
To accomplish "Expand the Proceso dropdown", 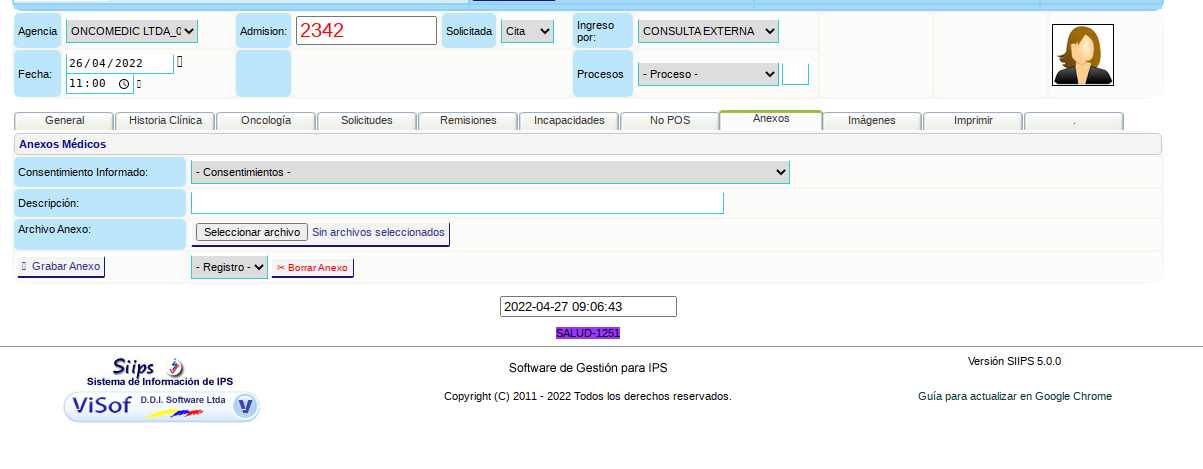I will [708, 74].
